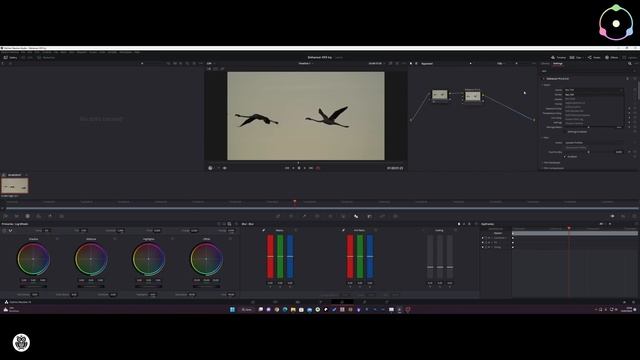Switch to the Deliver page icon
Image resolution: width=640 pixels, height=360 pixels.
[387, 302]
